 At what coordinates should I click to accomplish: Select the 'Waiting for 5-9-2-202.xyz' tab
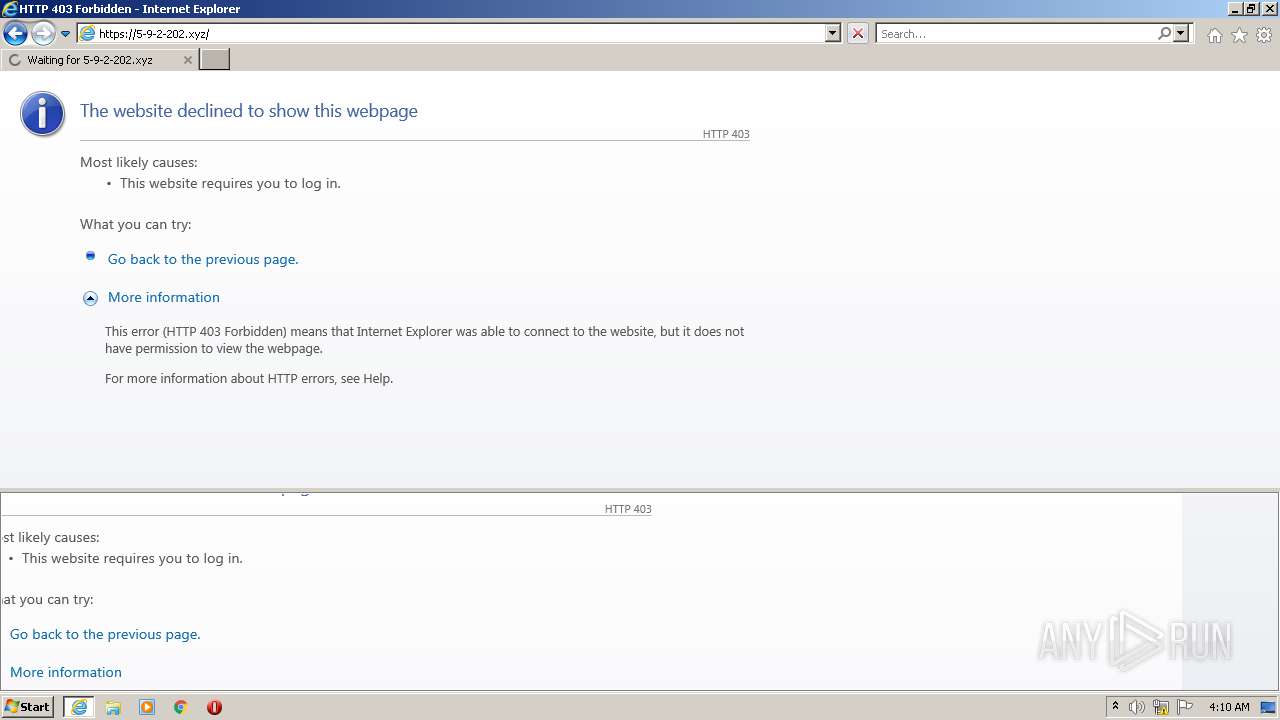tap(99, 60)
